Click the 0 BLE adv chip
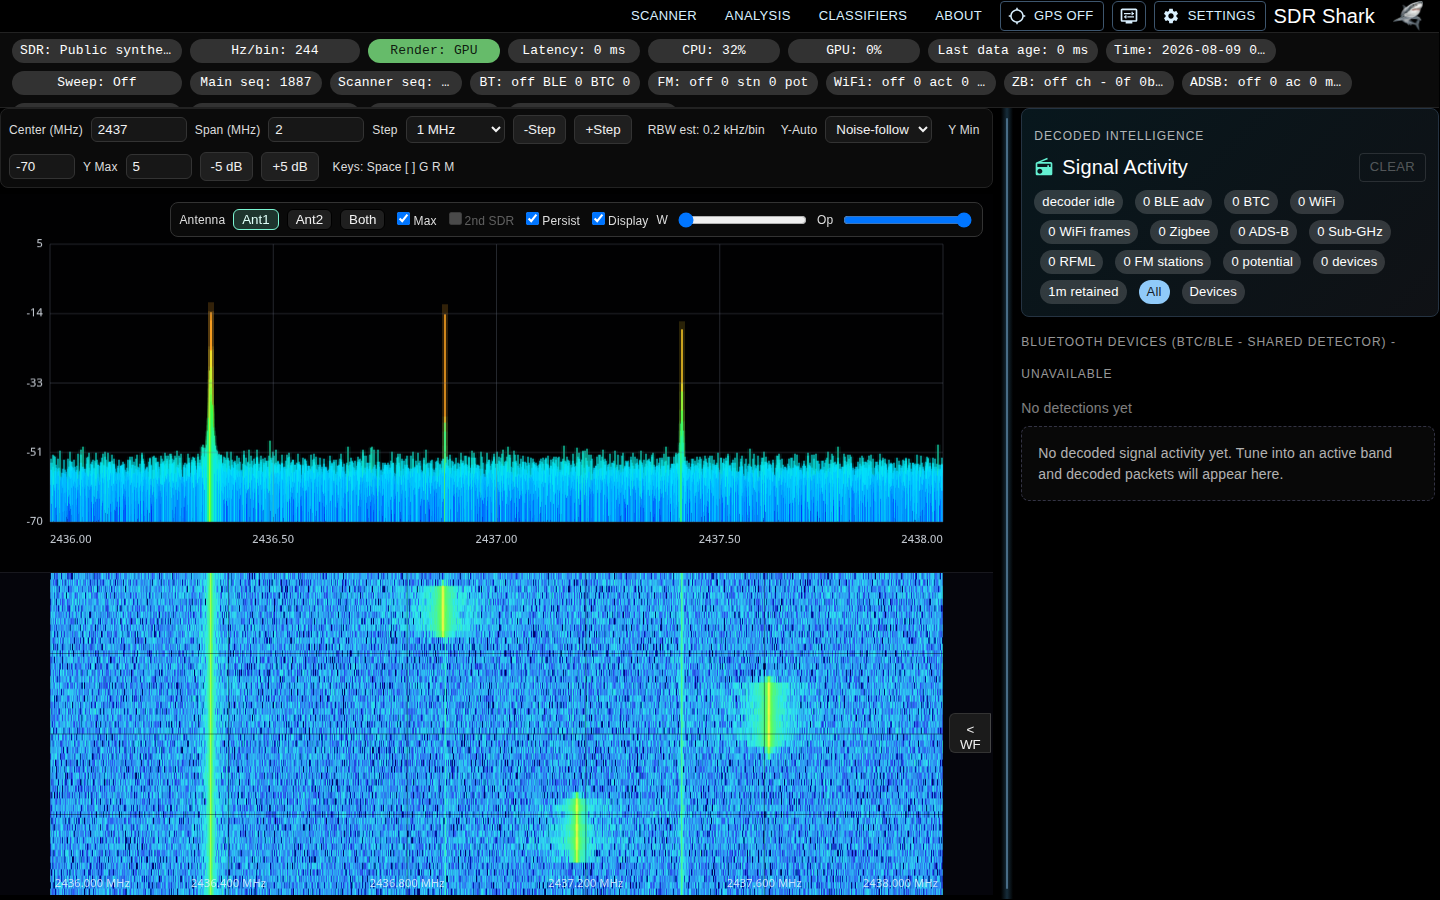The width and height of the screenshot is (1440, 900). pyautogui.click(x=1173, y=202)
